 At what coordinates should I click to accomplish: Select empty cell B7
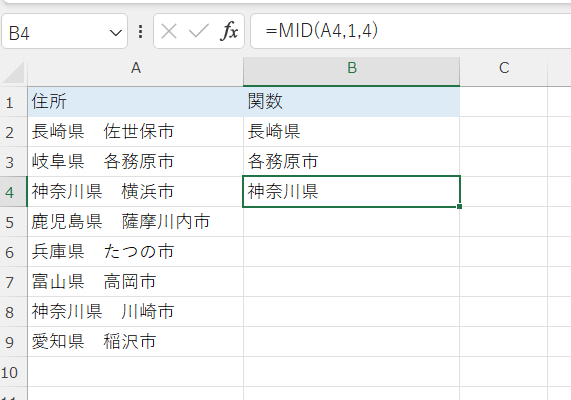click(352, 282)
